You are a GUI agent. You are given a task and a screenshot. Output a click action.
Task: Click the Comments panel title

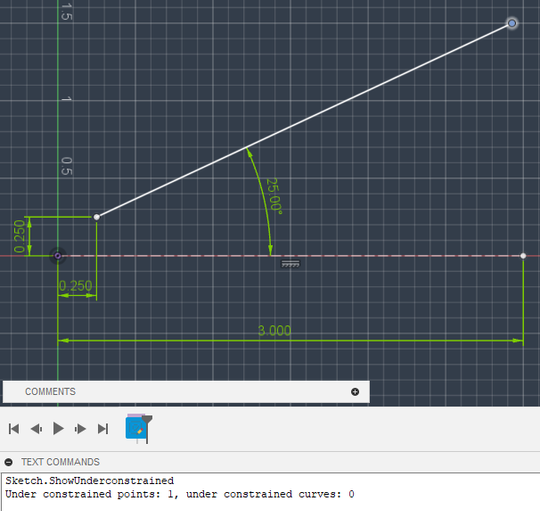50,392
